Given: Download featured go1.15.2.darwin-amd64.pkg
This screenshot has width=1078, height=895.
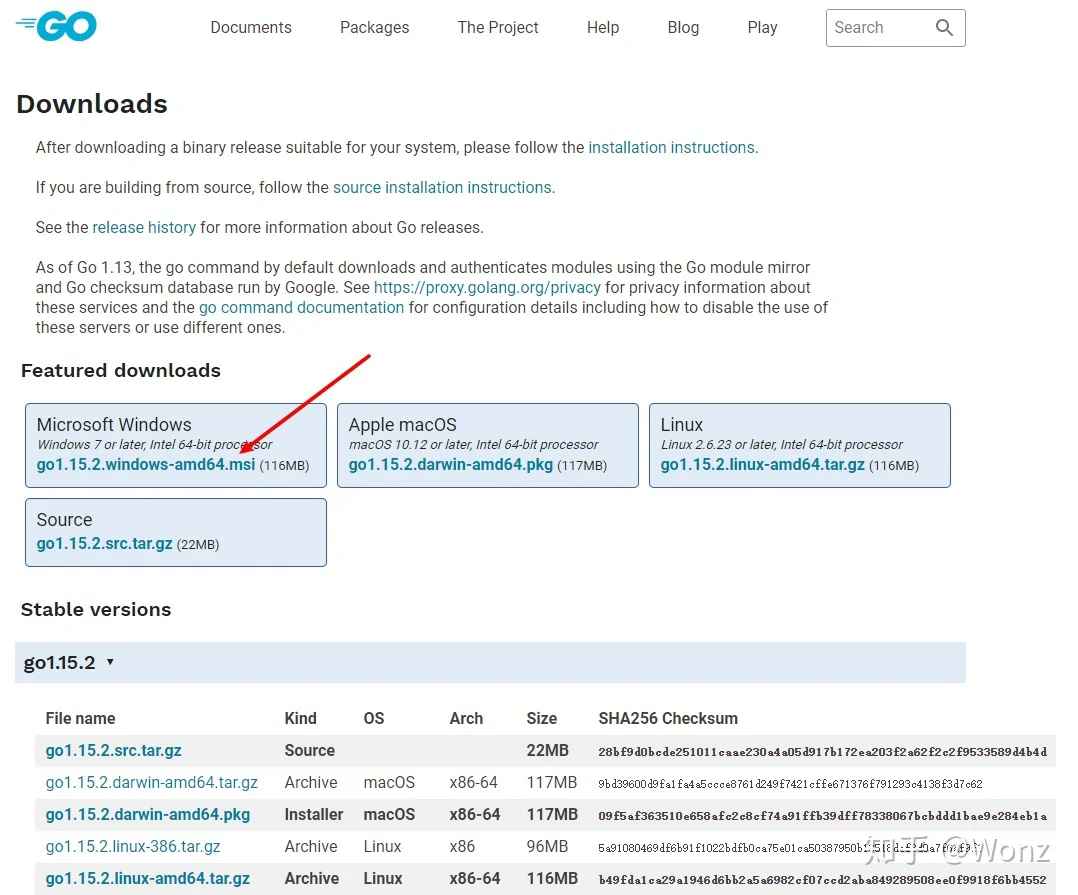Looking at the screenshot, I should tap(451, 465).
